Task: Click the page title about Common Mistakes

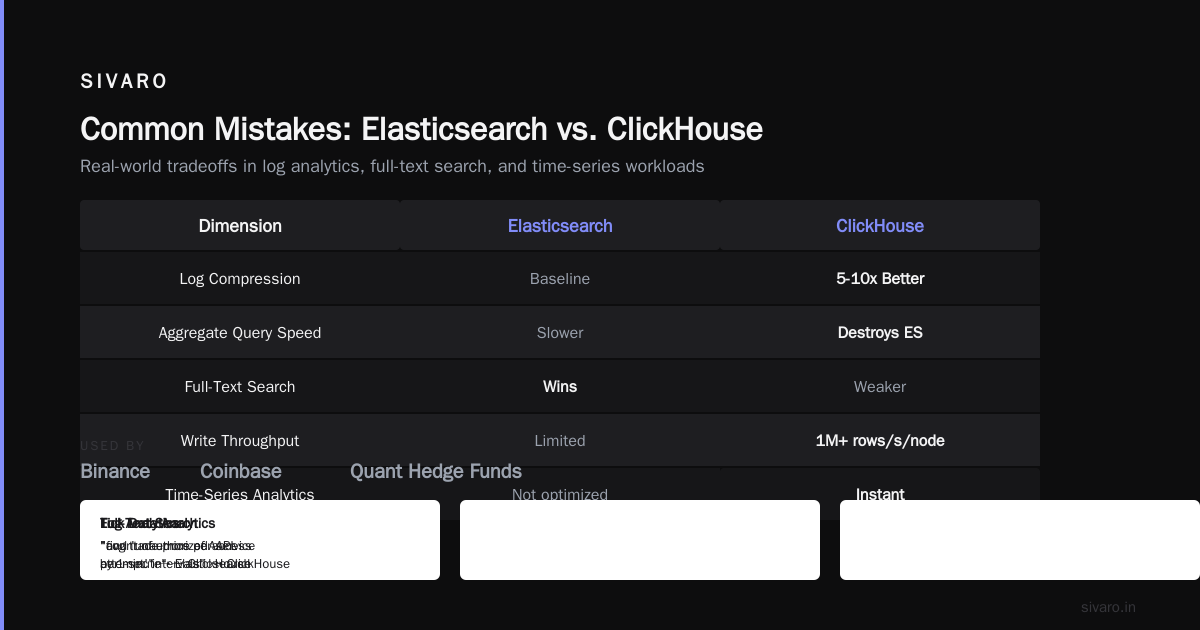Action: [x=421, y=129]
